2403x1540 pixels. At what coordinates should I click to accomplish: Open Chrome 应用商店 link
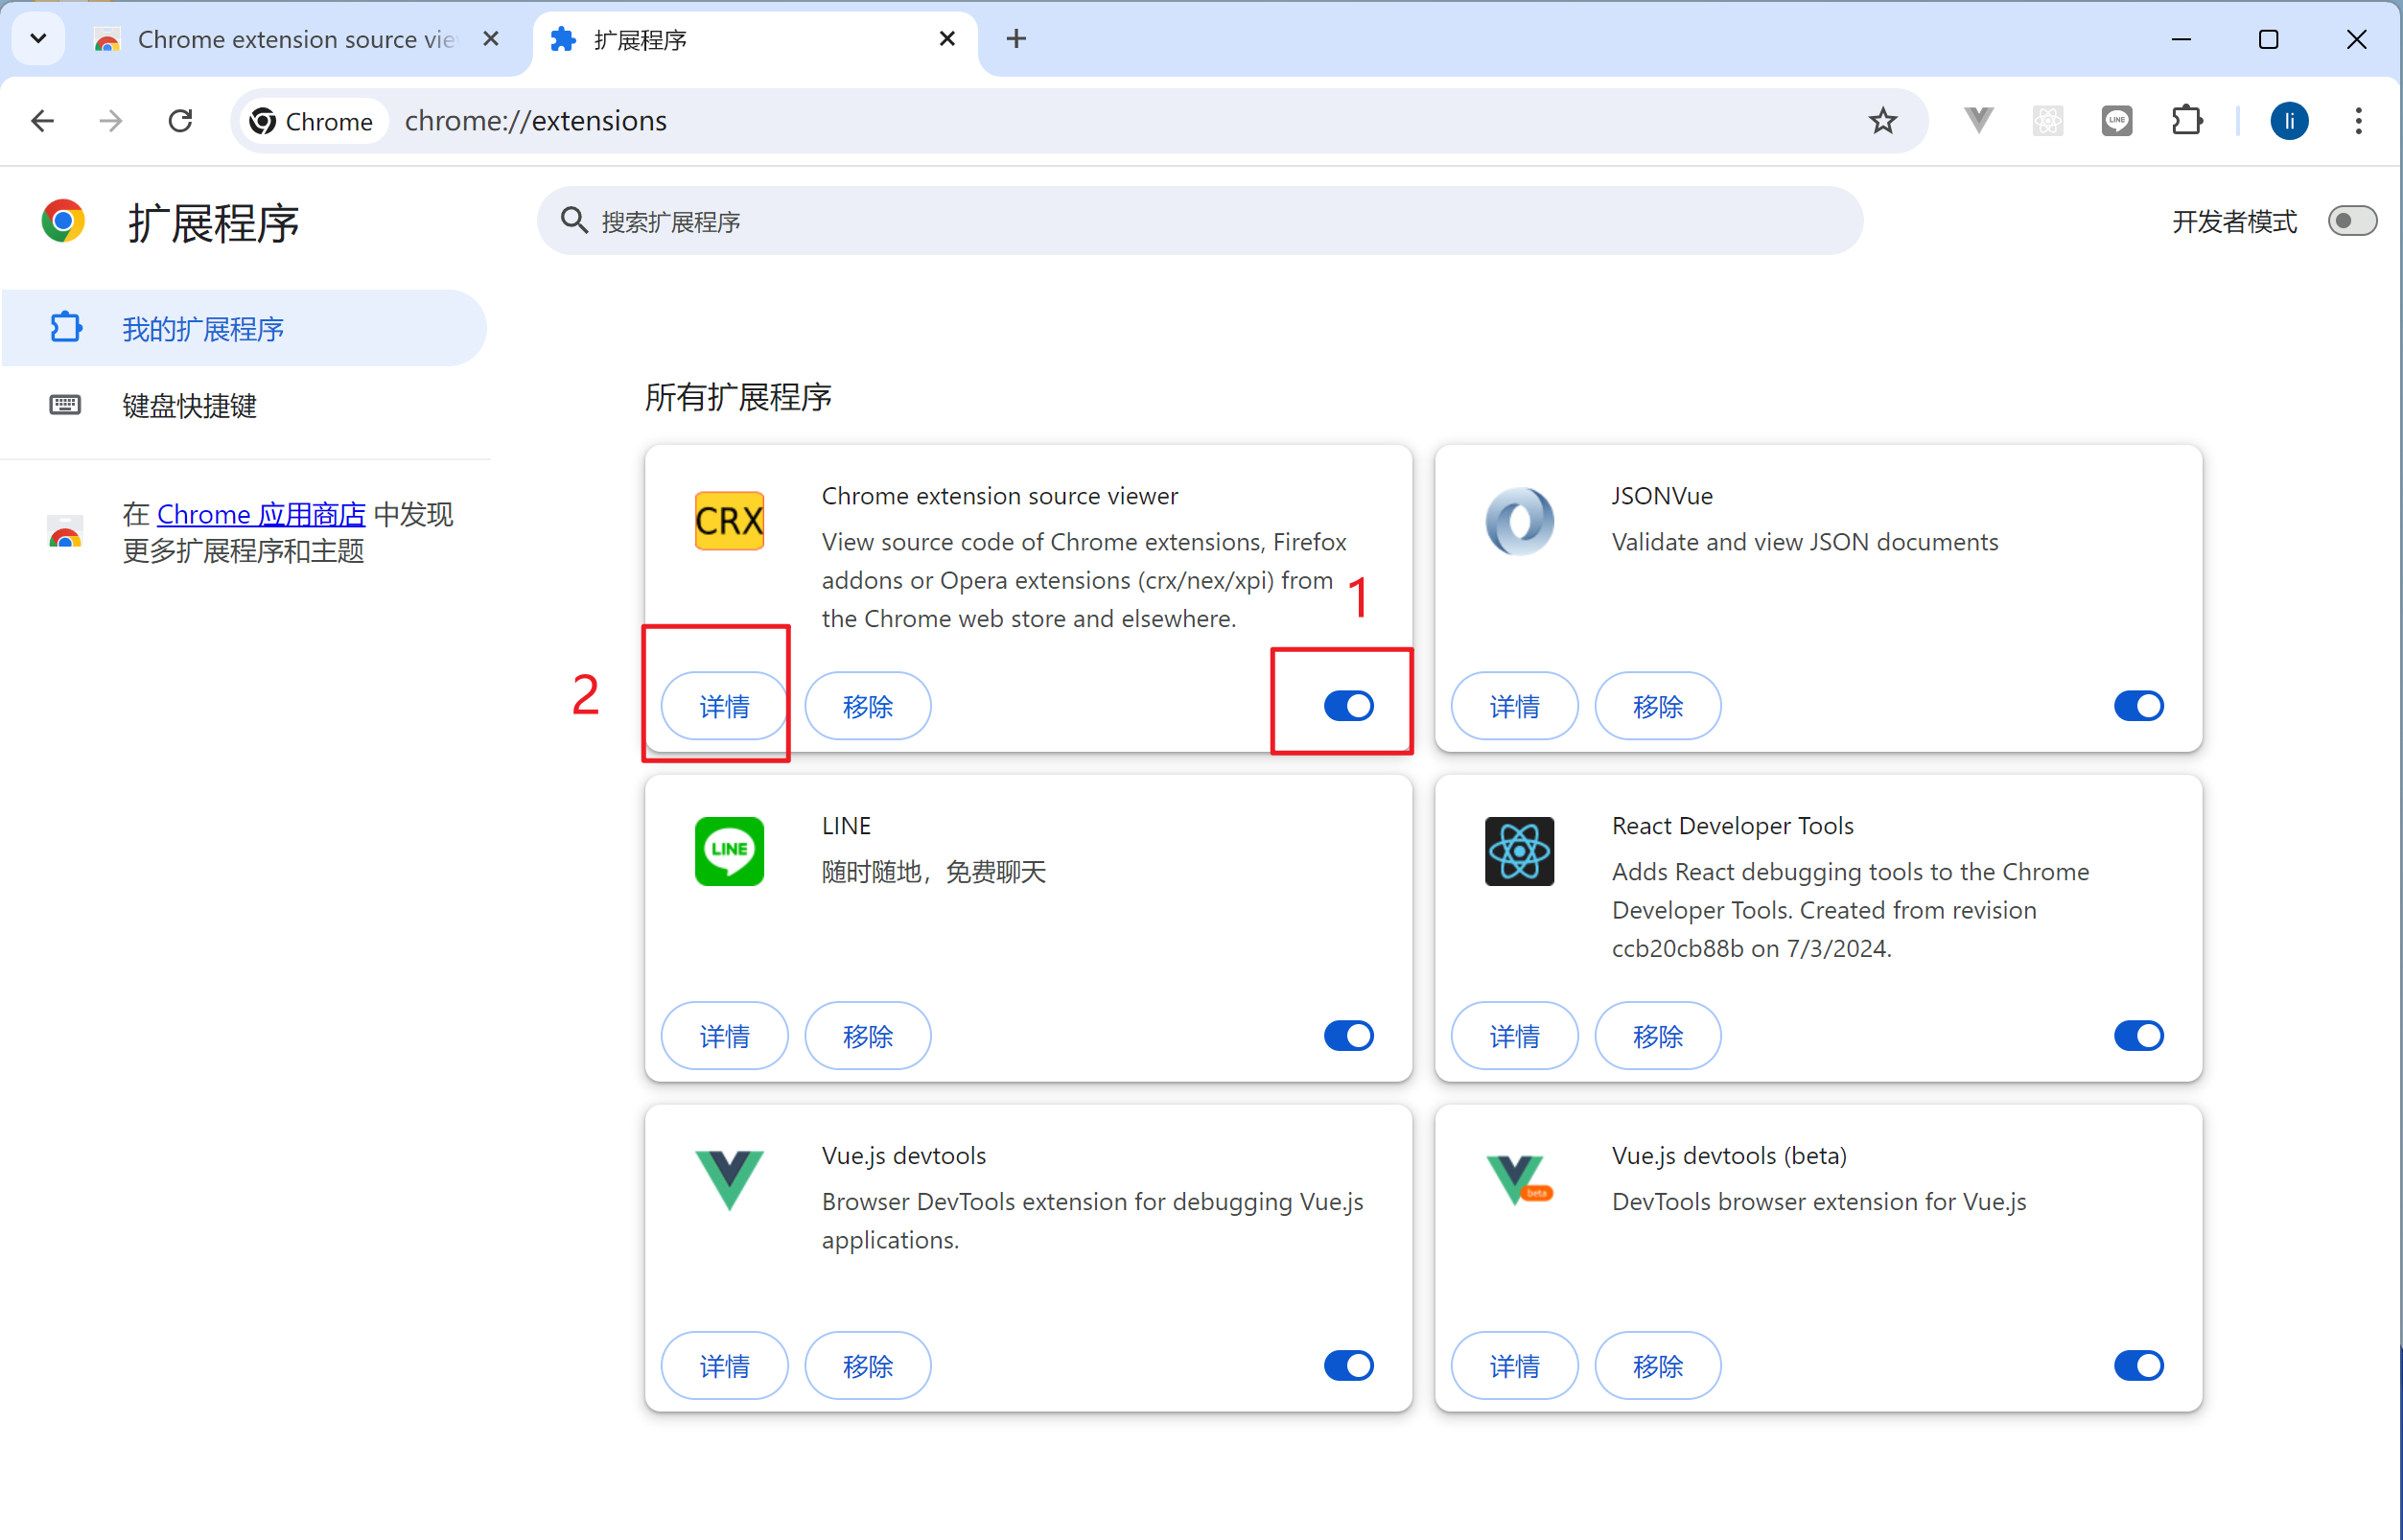coord(261,514)
